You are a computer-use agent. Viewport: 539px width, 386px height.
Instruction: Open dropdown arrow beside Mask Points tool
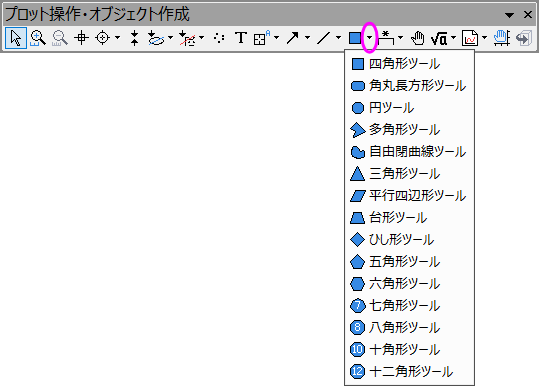click(202, 38)
